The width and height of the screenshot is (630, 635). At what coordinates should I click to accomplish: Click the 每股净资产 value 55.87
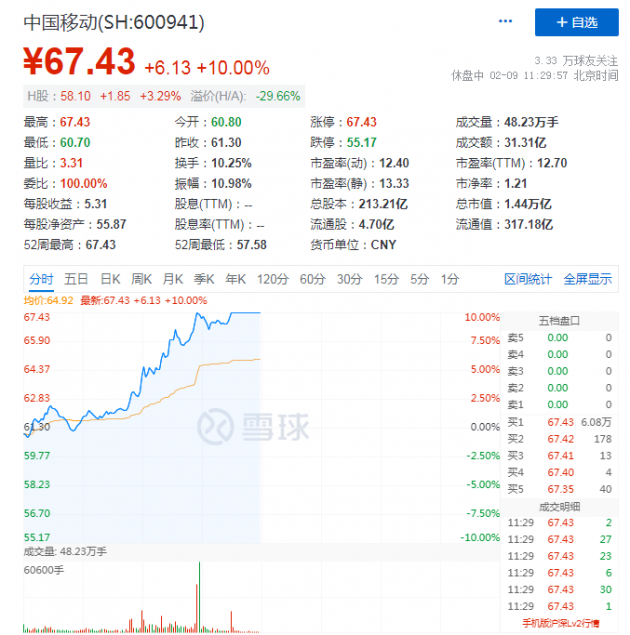111,225
